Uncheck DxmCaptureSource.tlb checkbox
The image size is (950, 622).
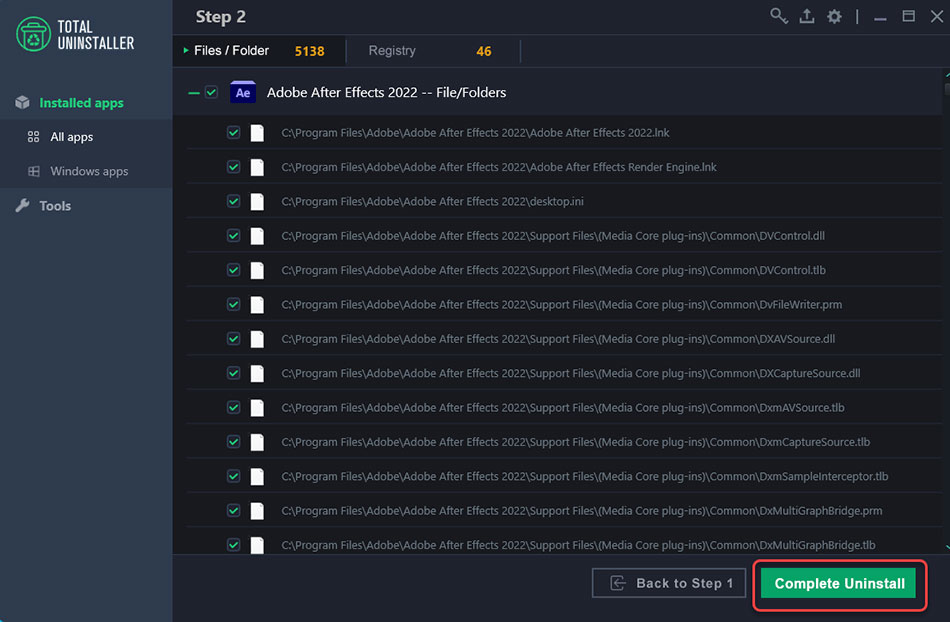(233, 442)
